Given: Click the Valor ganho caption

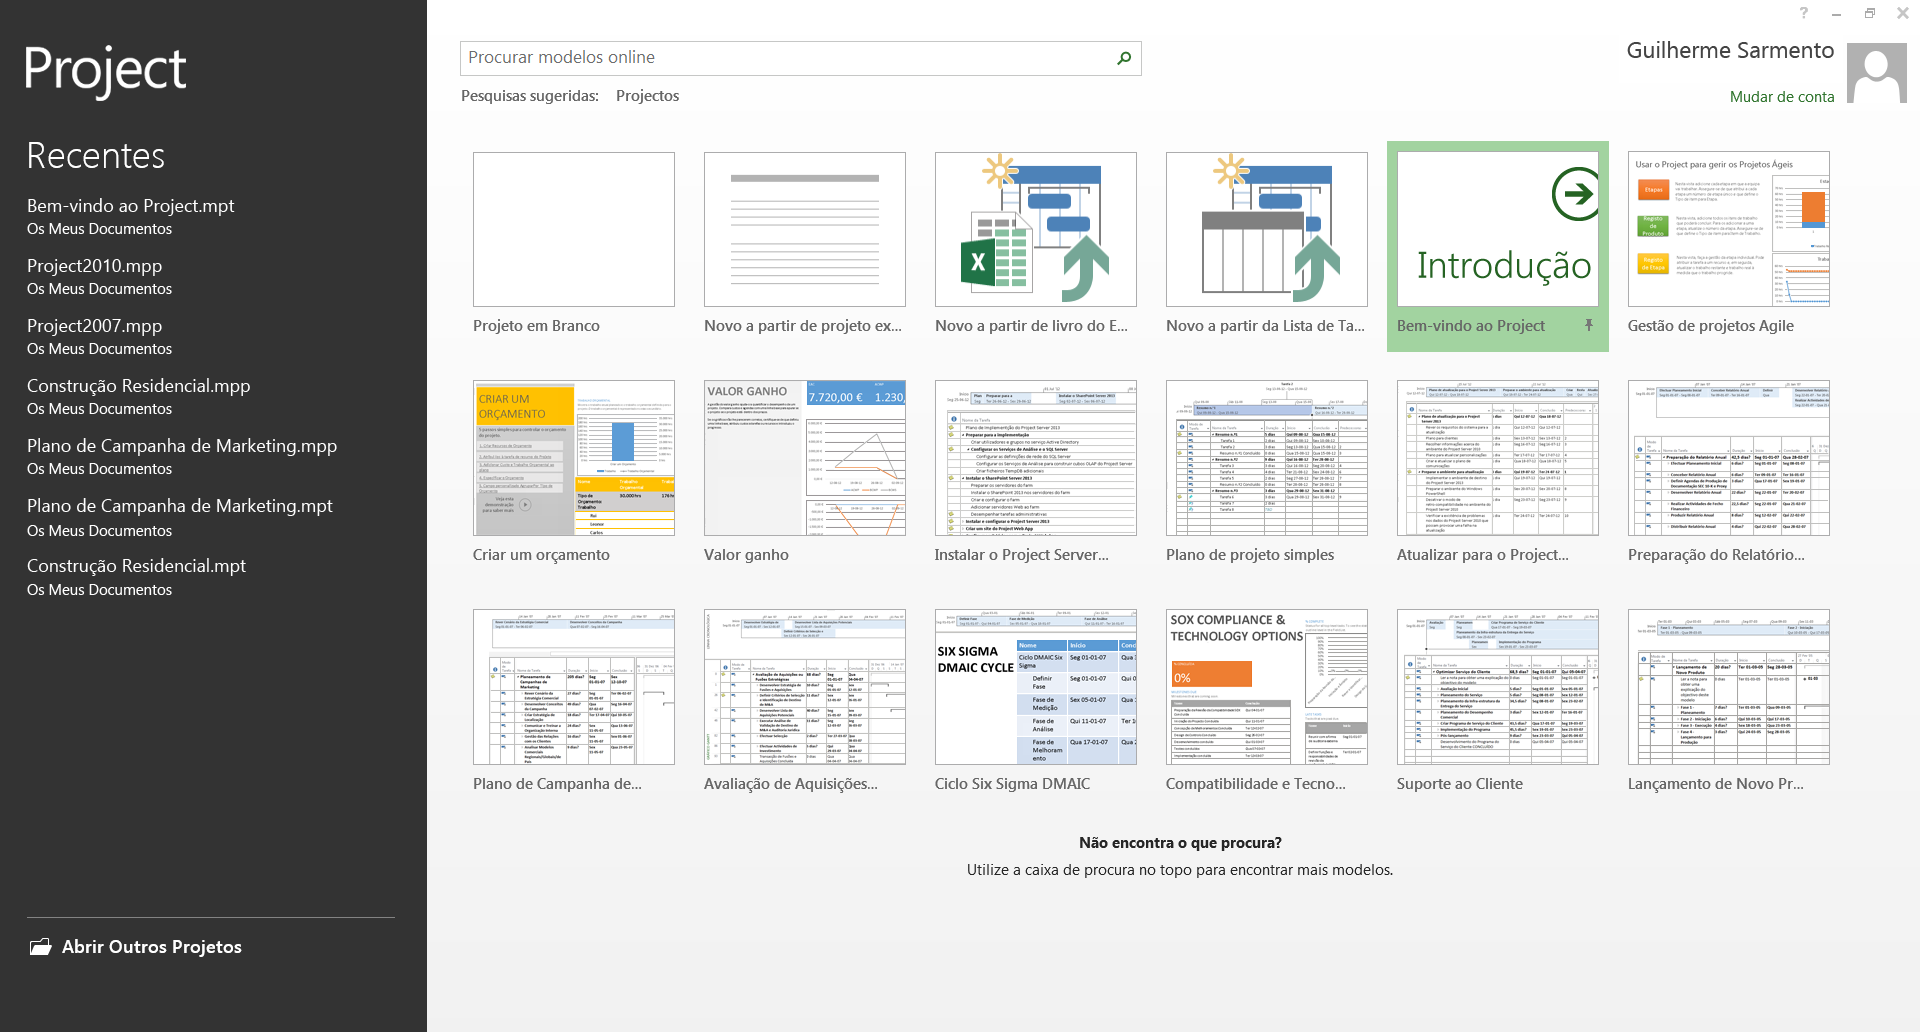Looking at the screenshot, I should [x=746, y=555].
